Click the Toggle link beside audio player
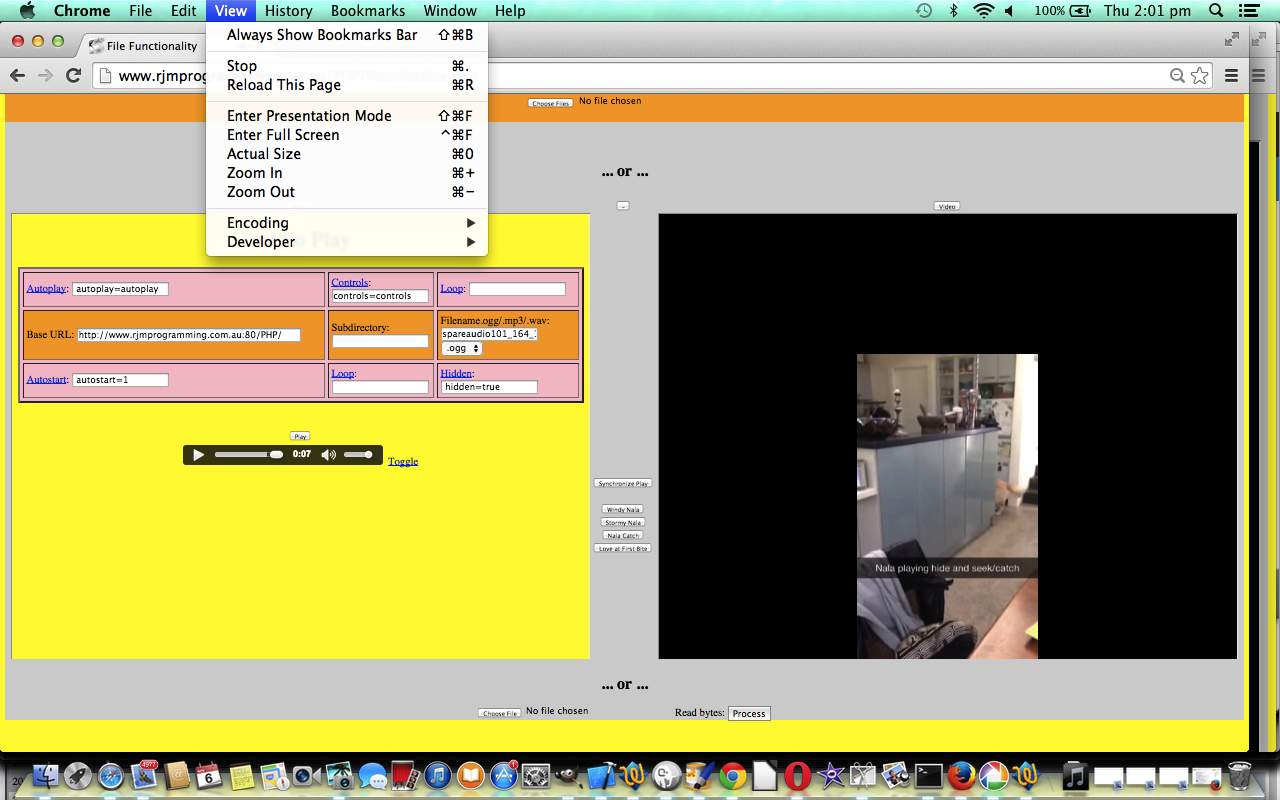The image size is (1280, 800). 403,461
